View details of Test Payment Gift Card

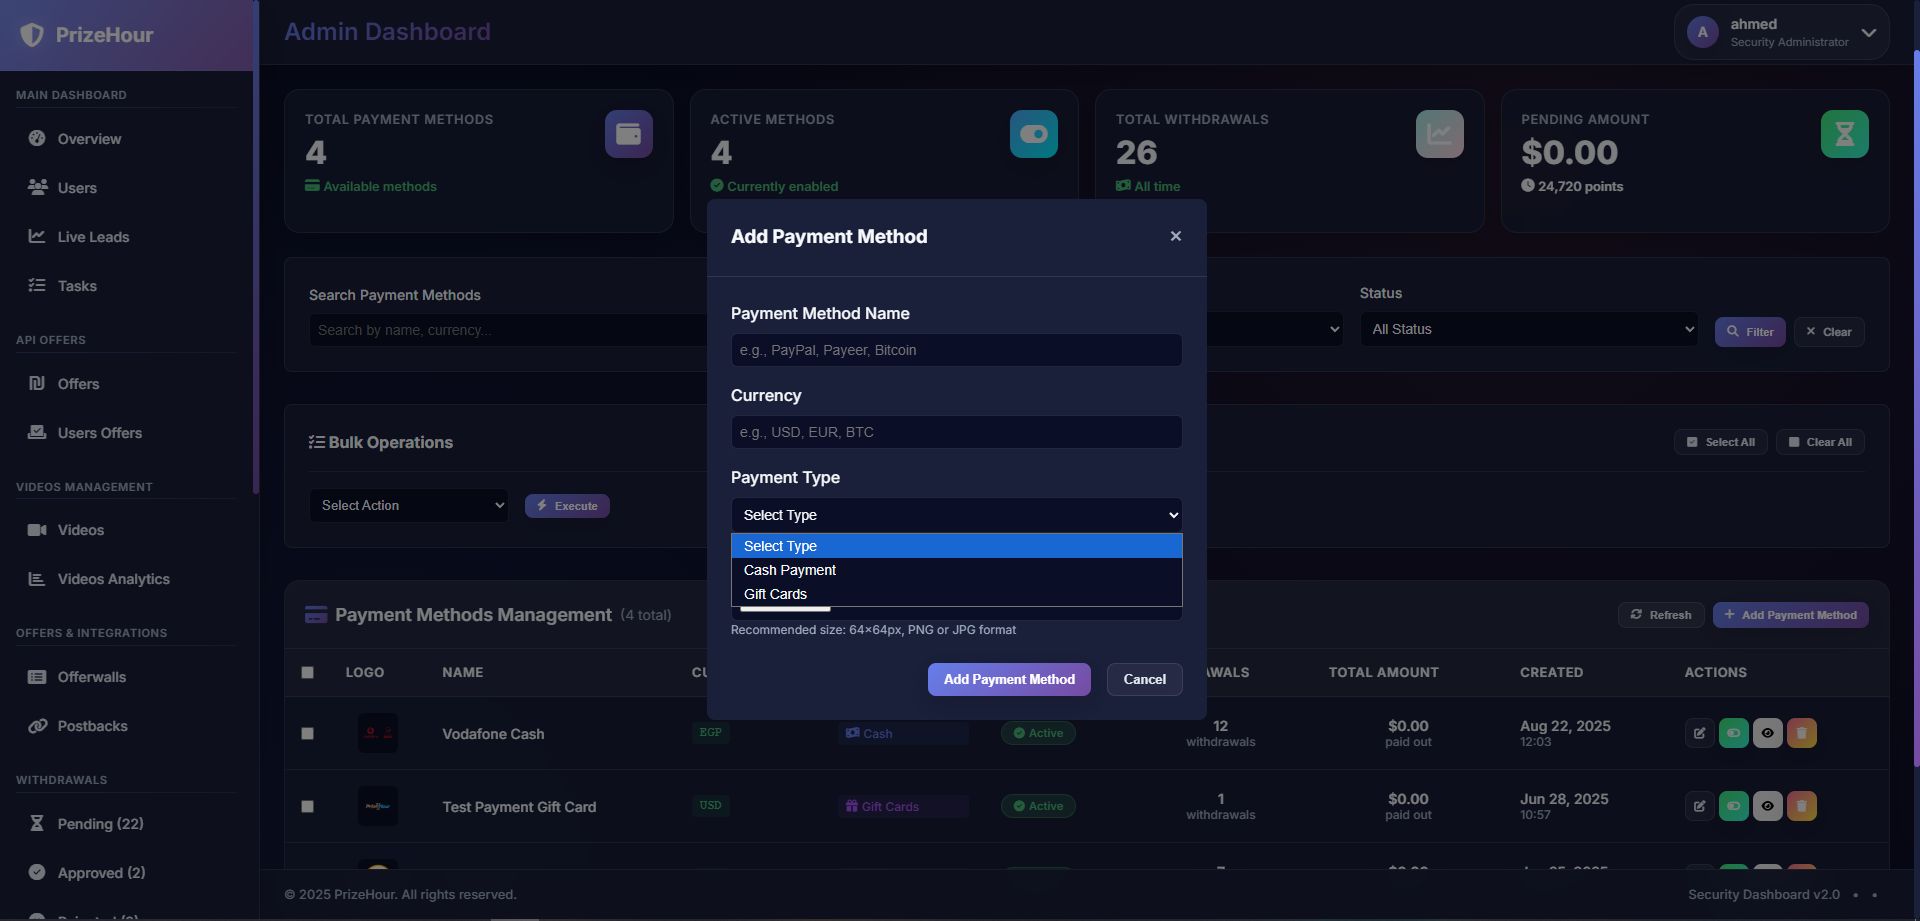point(1767,806)
